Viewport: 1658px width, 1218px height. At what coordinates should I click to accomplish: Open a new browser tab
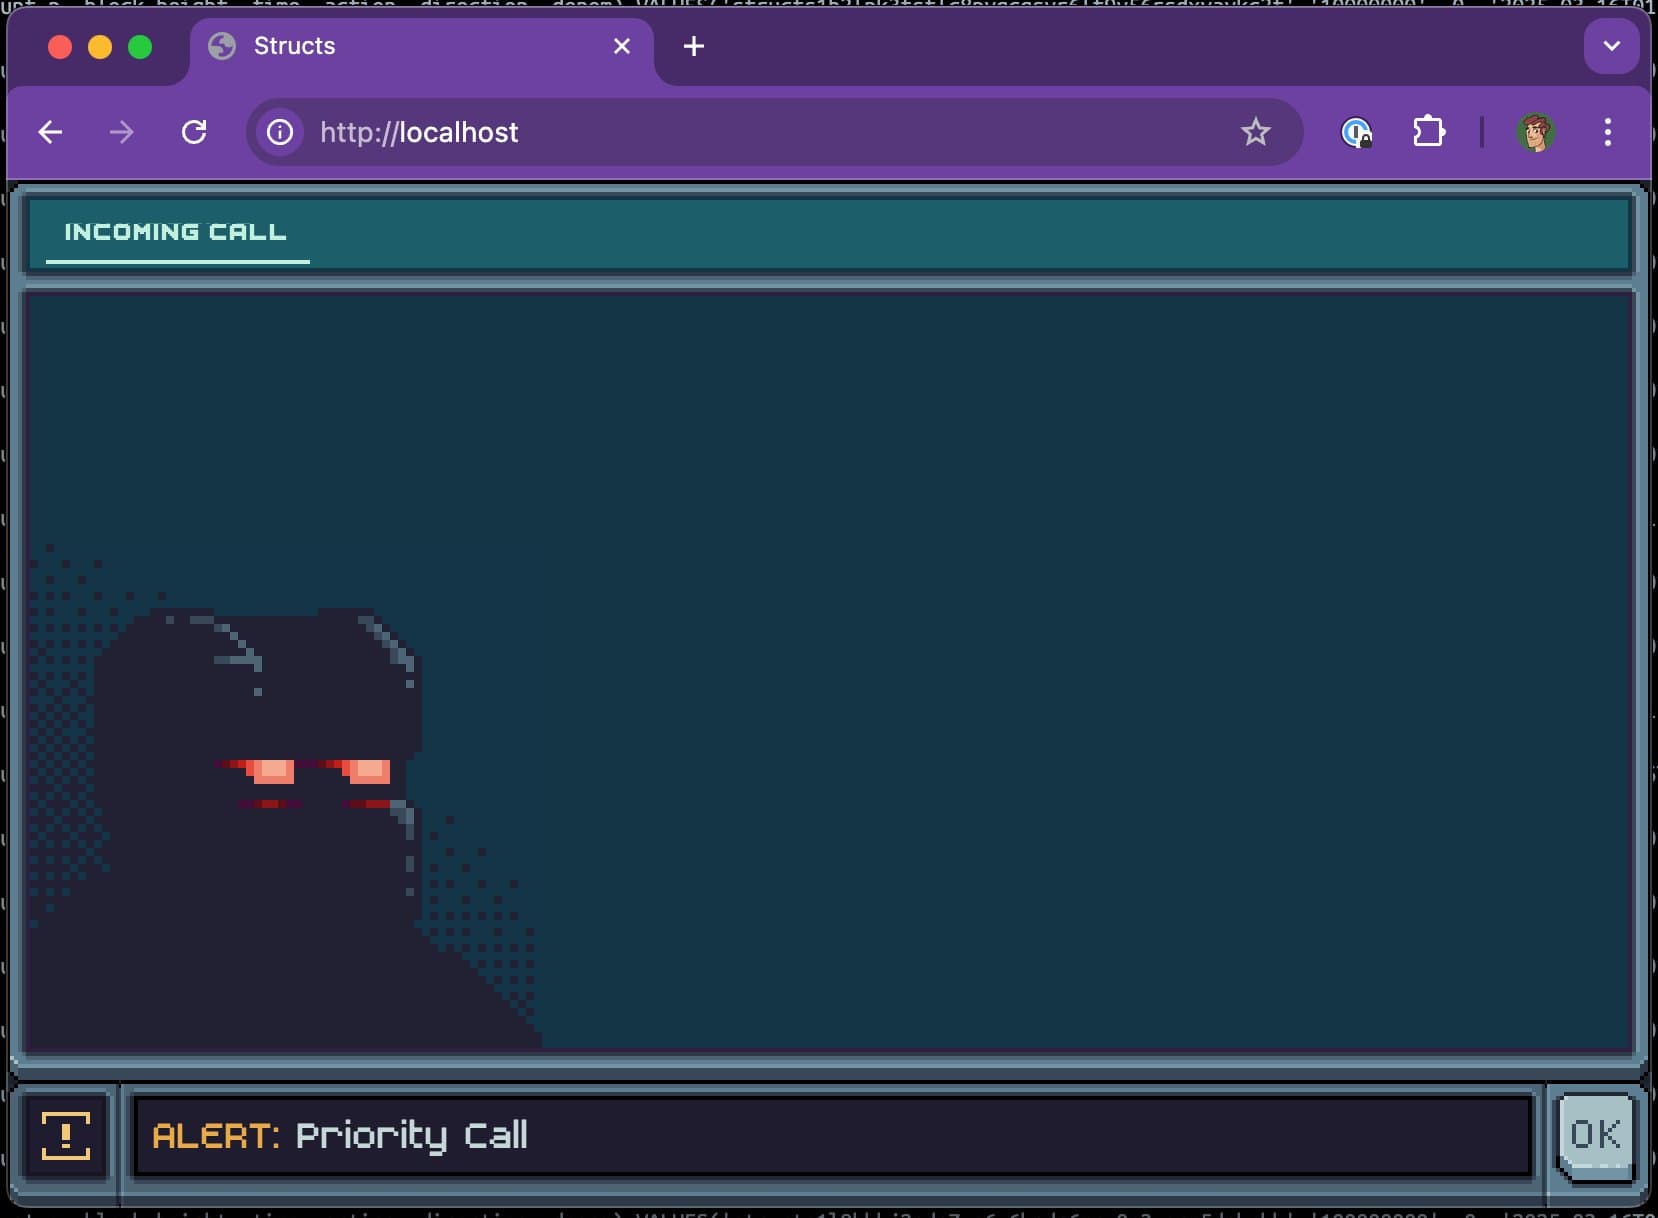694,46
